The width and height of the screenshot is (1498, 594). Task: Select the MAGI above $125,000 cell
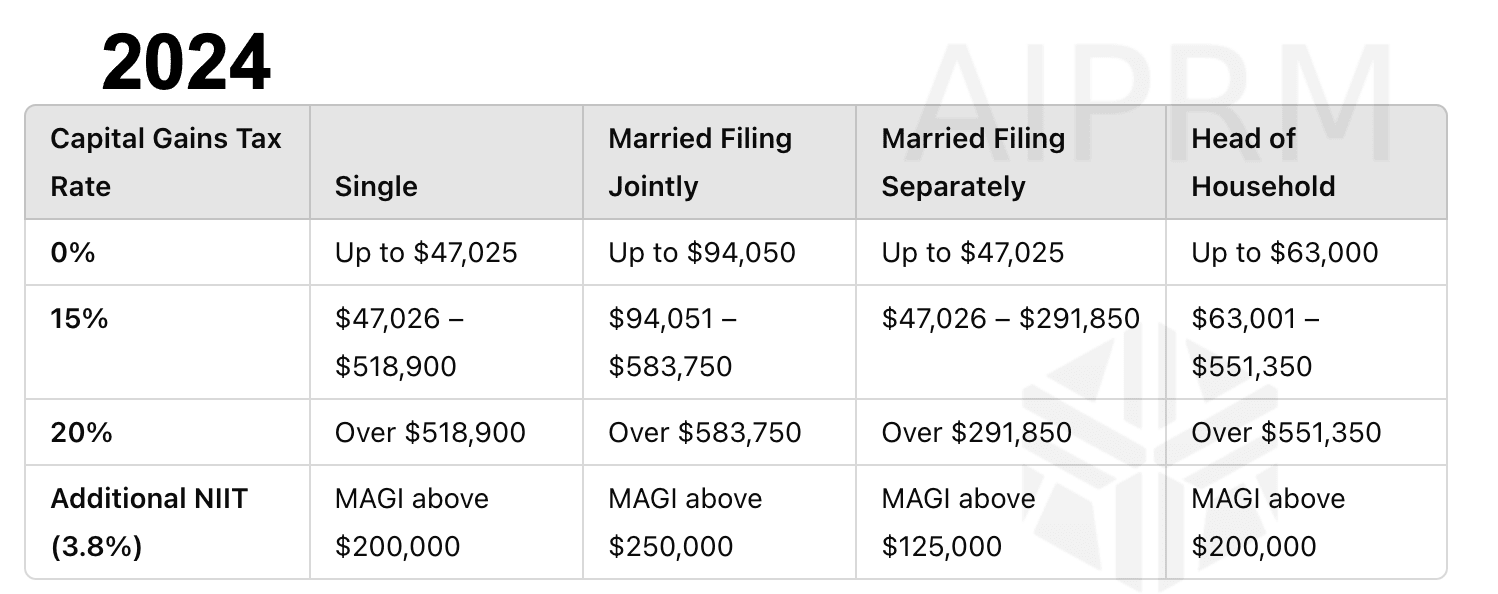[958, 522]
